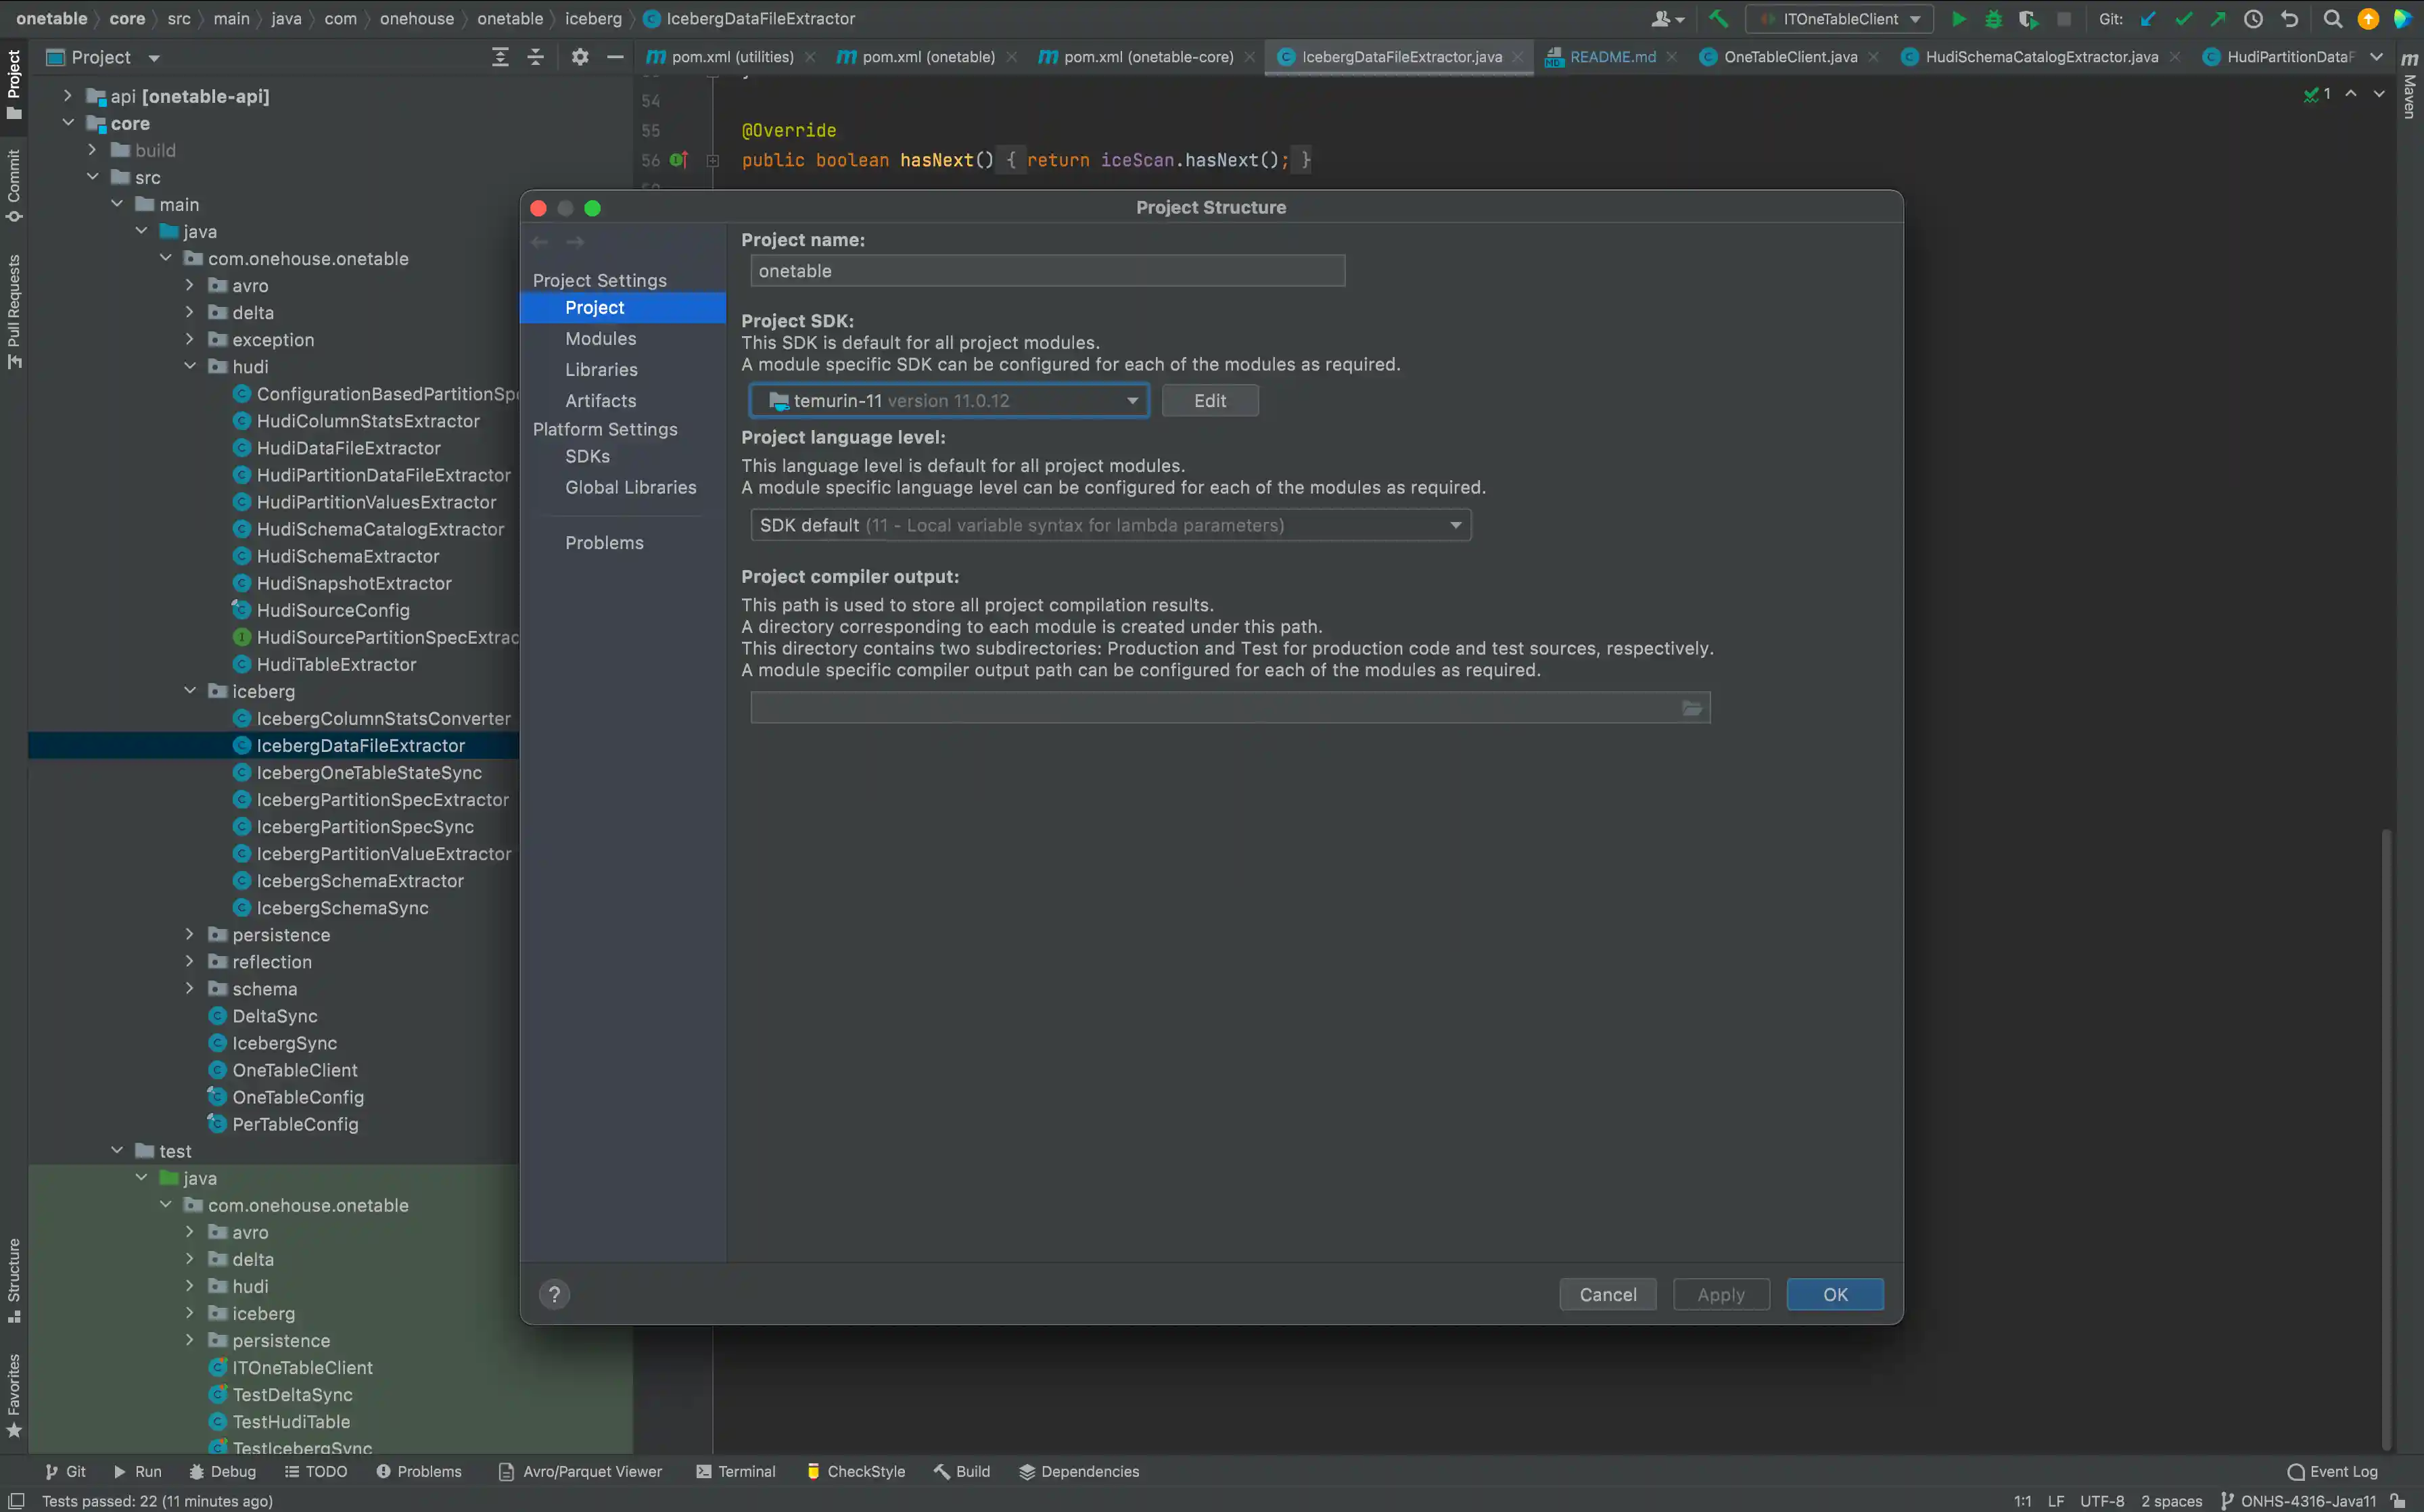This screenshot has height=1512, width=2424.
Task: Click the project tree Collapse All icon
Action: click(535, 57)
